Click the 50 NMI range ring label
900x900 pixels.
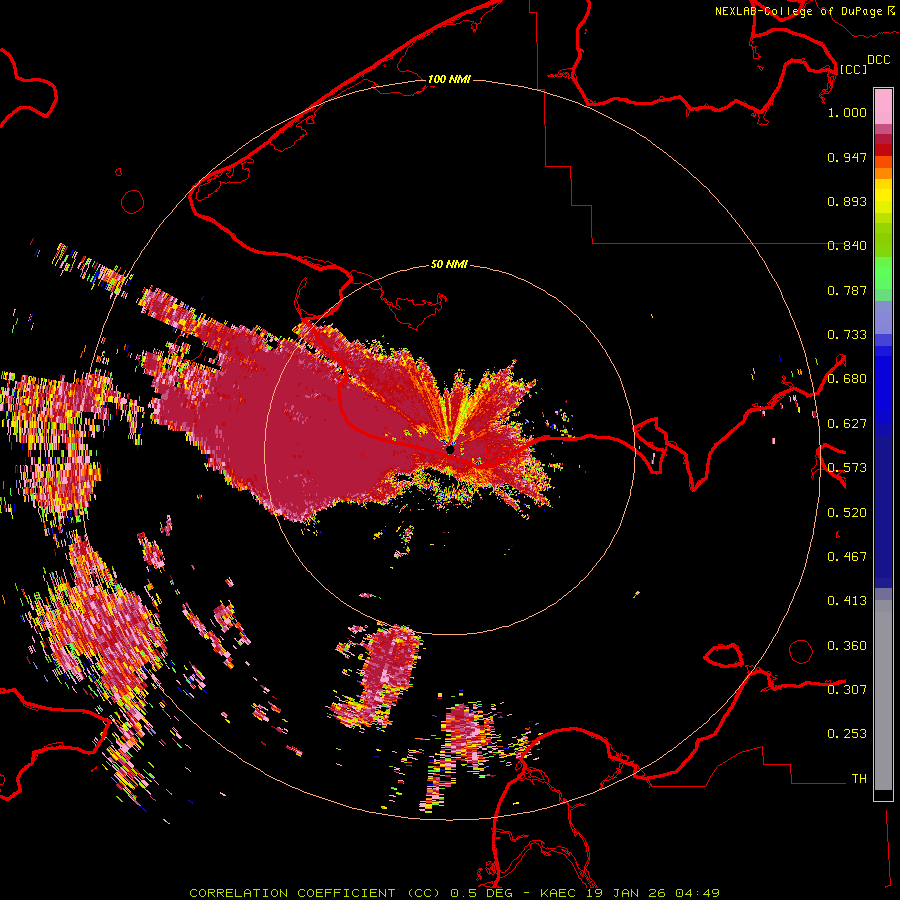coord(449,264)
